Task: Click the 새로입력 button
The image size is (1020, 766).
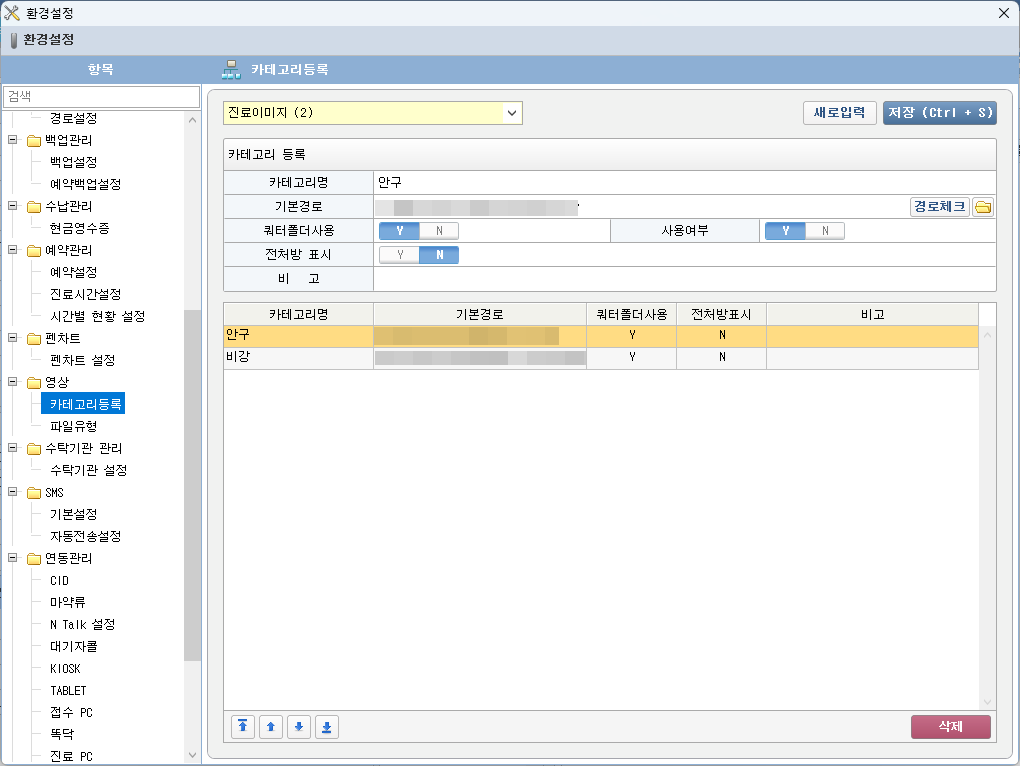Action: (839, 113)
